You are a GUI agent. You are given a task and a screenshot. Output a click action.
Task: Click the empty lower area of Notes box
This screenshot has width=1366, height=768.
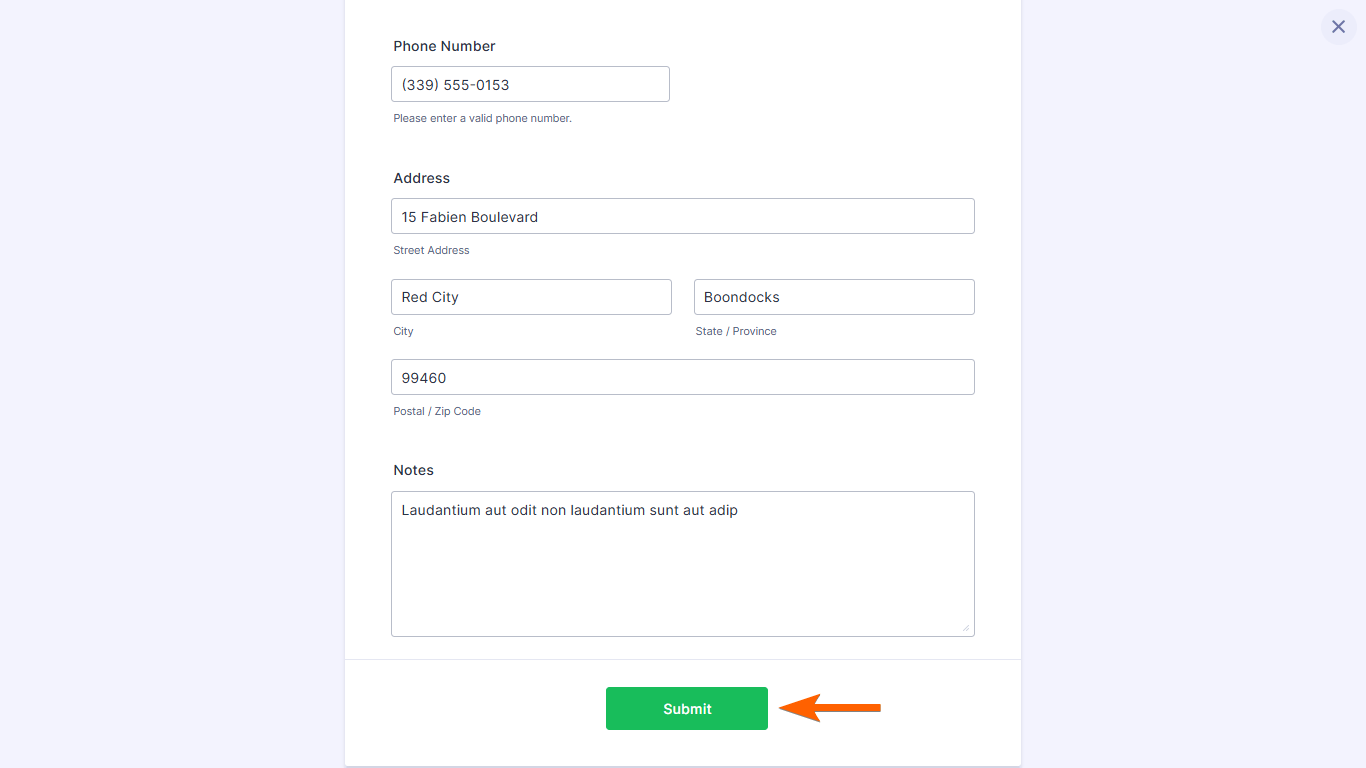point(682,590)
